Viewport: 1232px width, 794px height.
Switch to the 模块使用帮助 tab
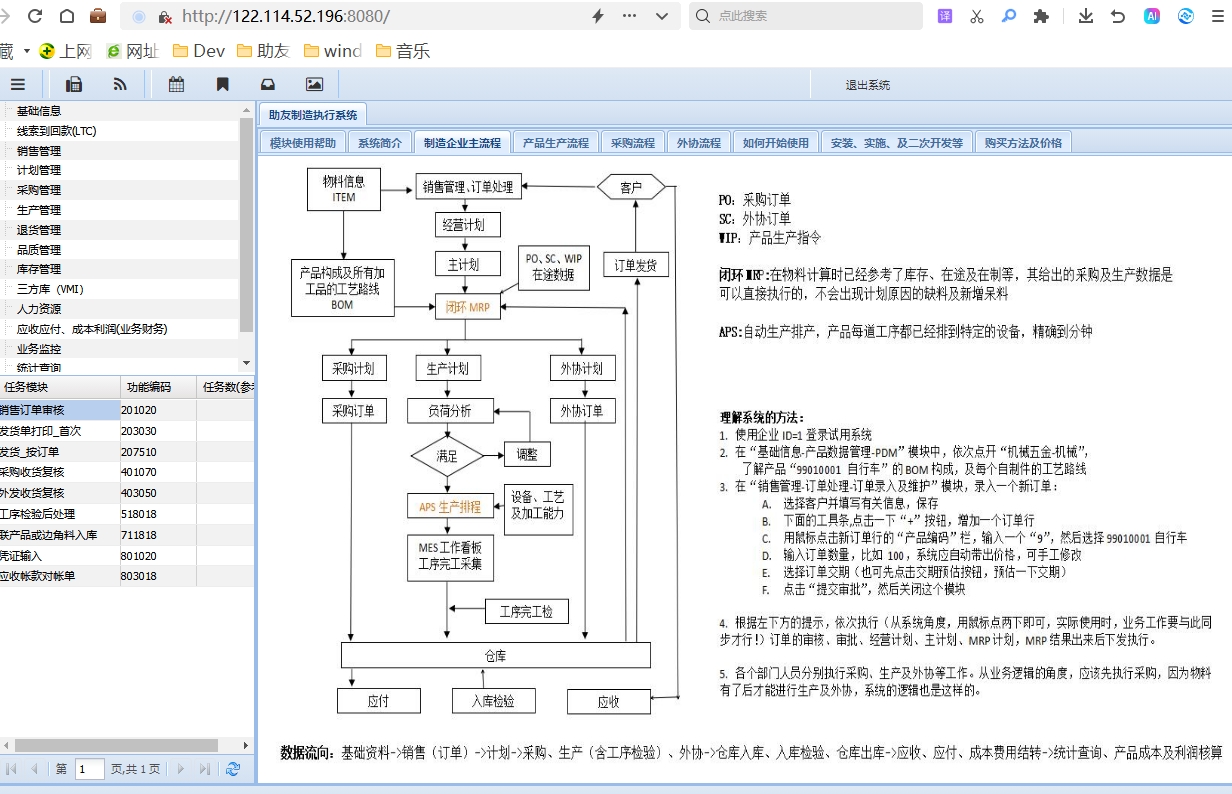pyautogui.click(x=303, y=143)
